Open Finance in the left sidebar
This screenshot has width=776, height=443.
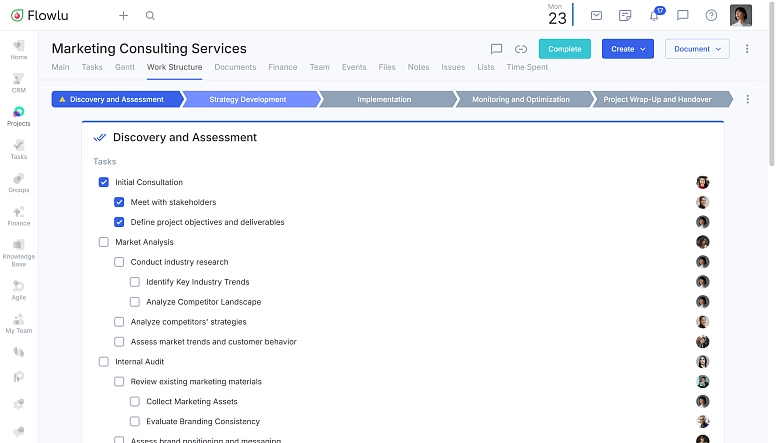19,216
